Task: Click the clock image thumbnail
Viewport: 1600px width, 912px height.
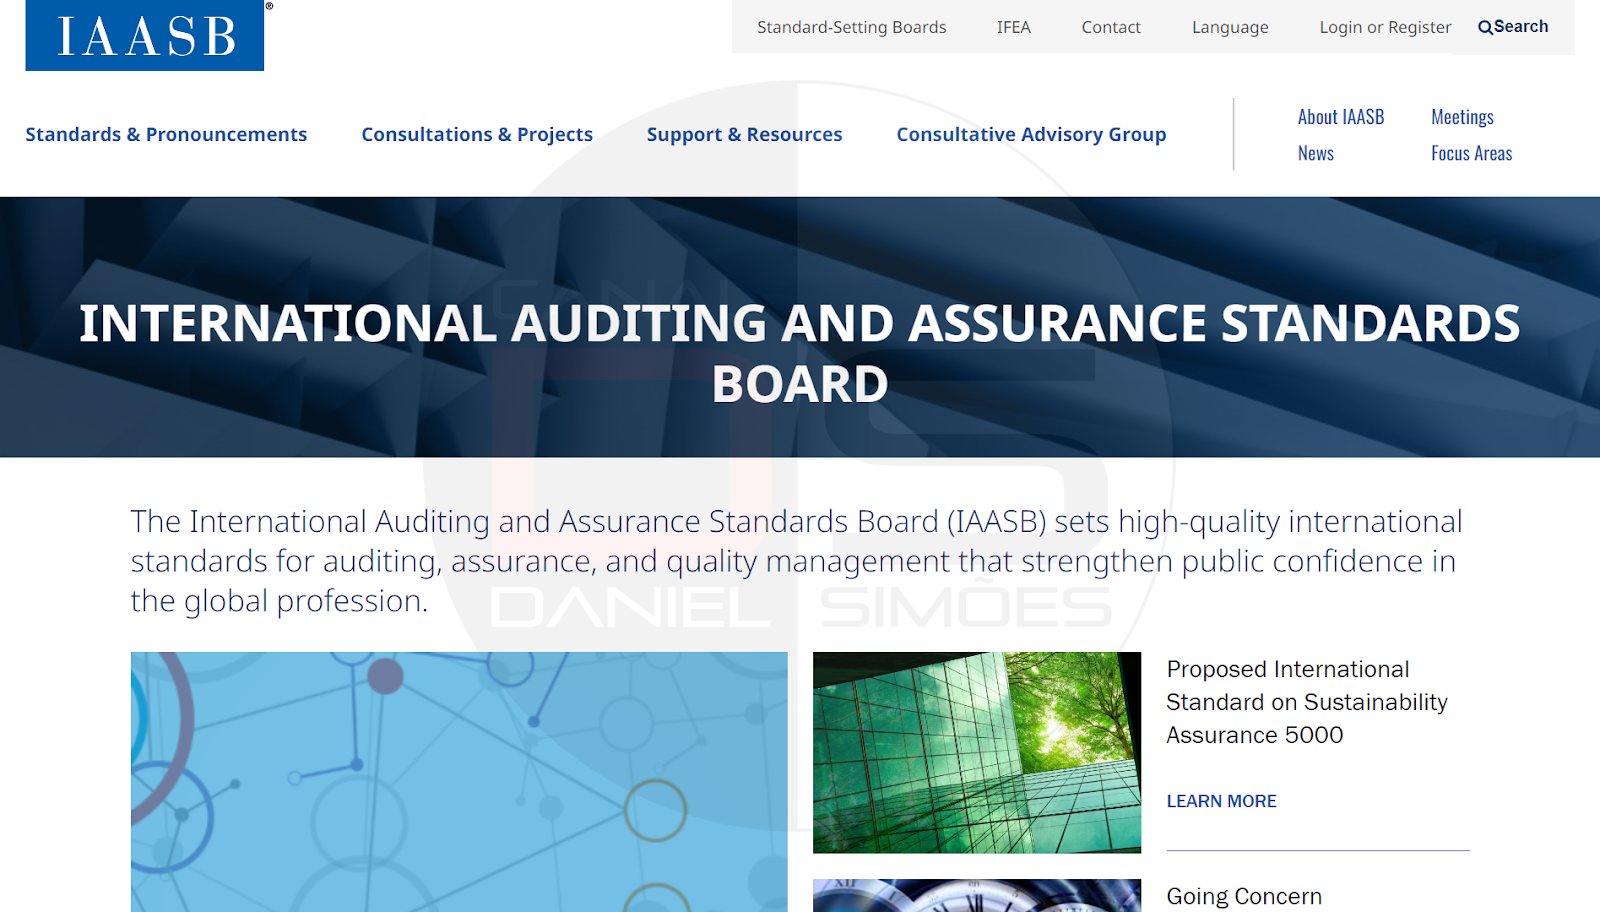Action: [977, 895]
